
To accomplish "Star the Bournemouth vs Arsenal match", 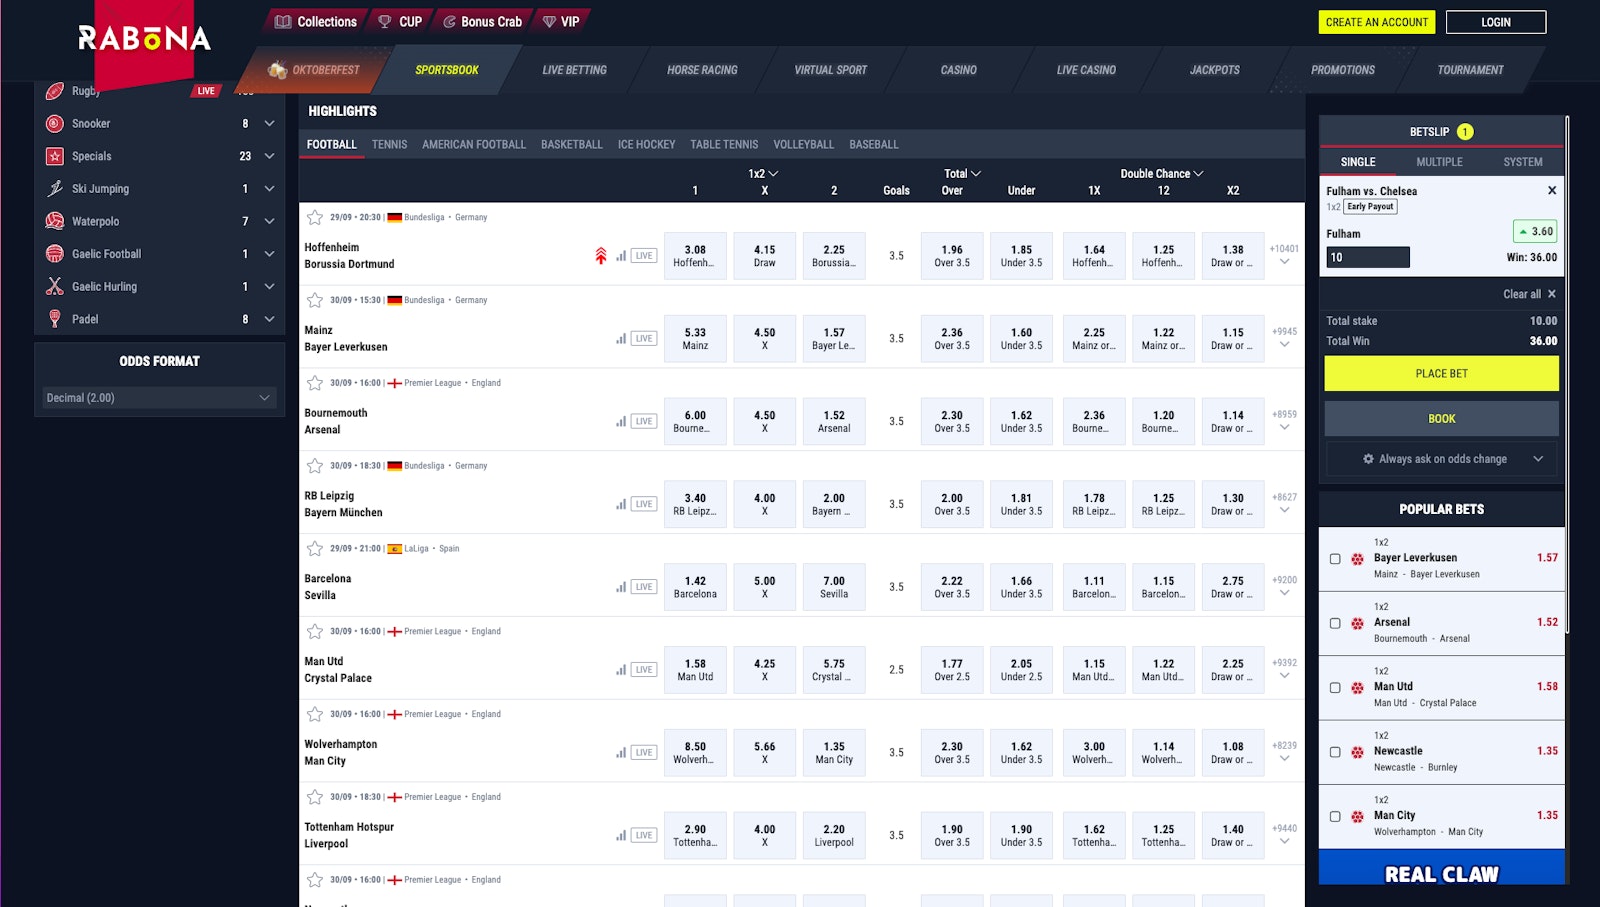I will click(x=315, y=383).
